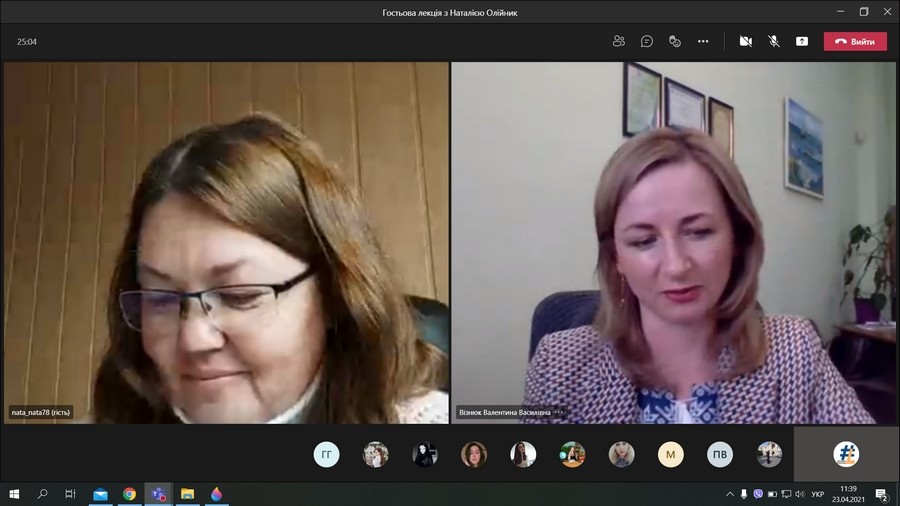
Task: Restore down the Teams meeting window
Action: 864,11
